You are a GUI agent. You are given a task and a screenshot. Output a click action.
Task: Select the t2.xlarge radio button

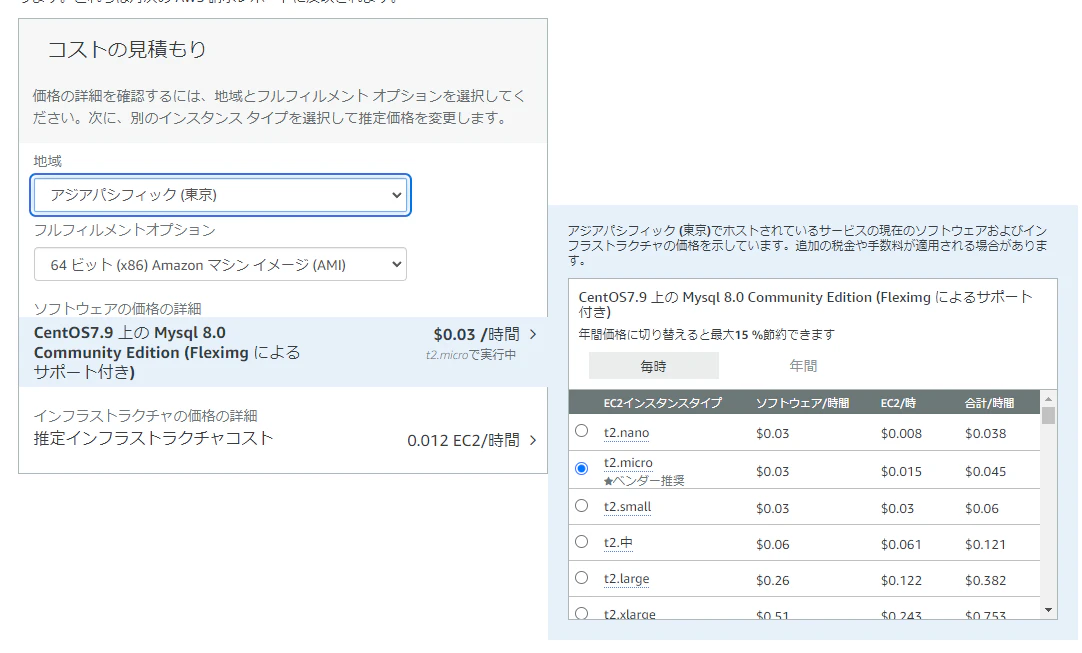pos(582,613)
